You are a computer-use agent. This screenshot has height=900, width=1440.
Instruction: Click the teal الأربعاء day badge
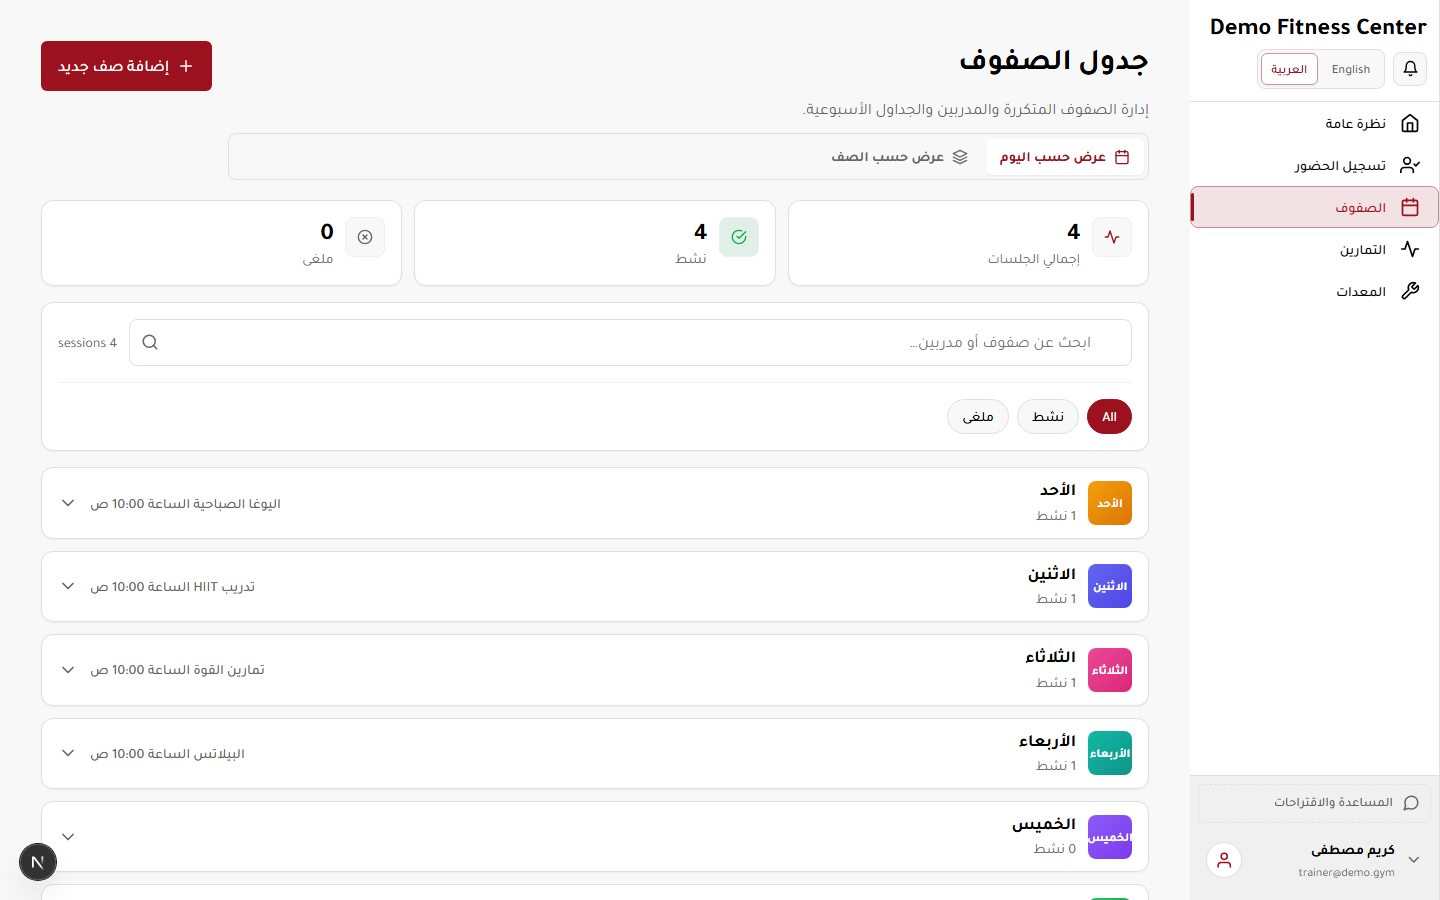click(1110, 753)
